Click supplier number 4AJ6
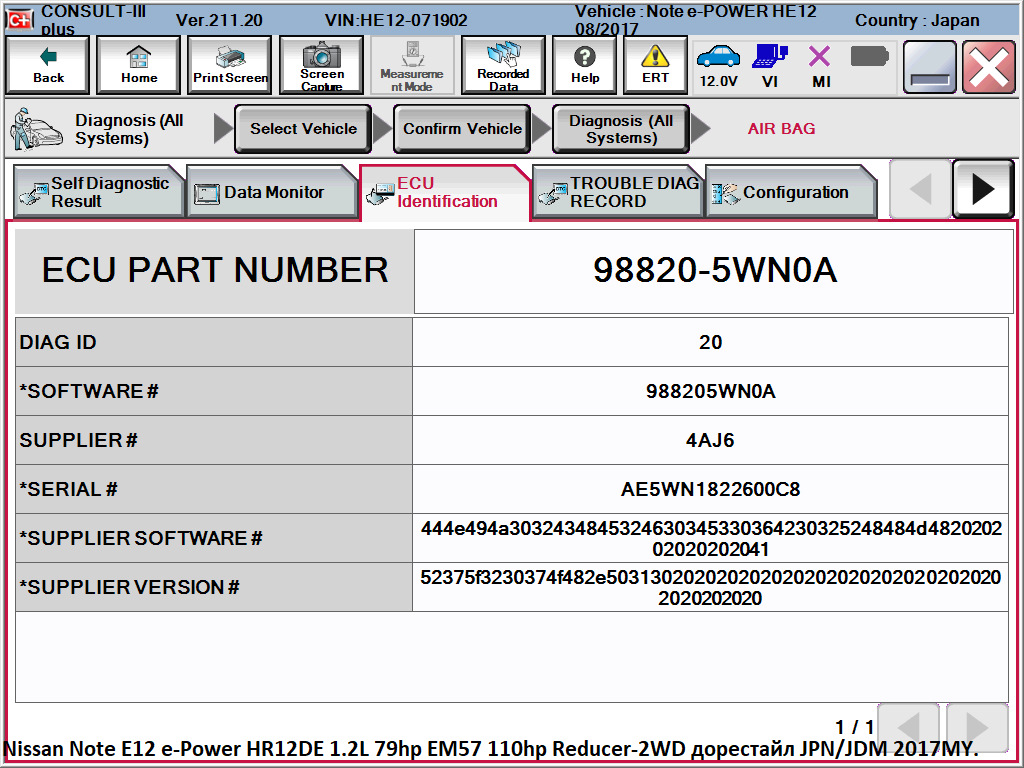Viewport: 1024px width, 768px height. [711, 440]
